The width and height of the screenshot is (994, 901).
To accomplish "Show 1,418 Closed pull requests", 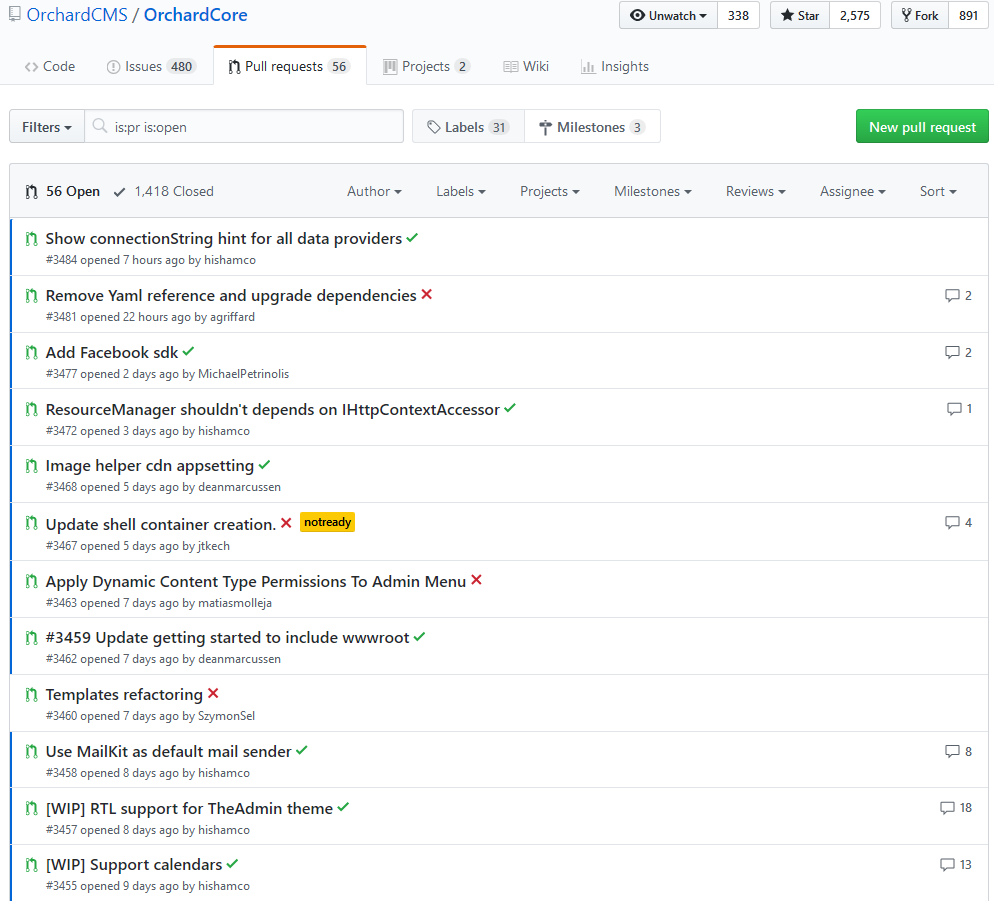I will (x=164, y=191).
